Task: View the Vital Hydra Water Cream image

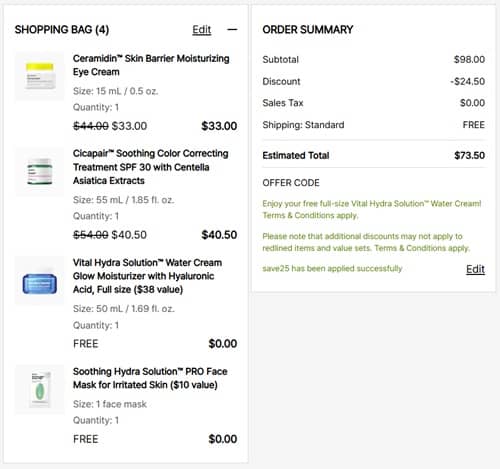Action: (40, 280)
